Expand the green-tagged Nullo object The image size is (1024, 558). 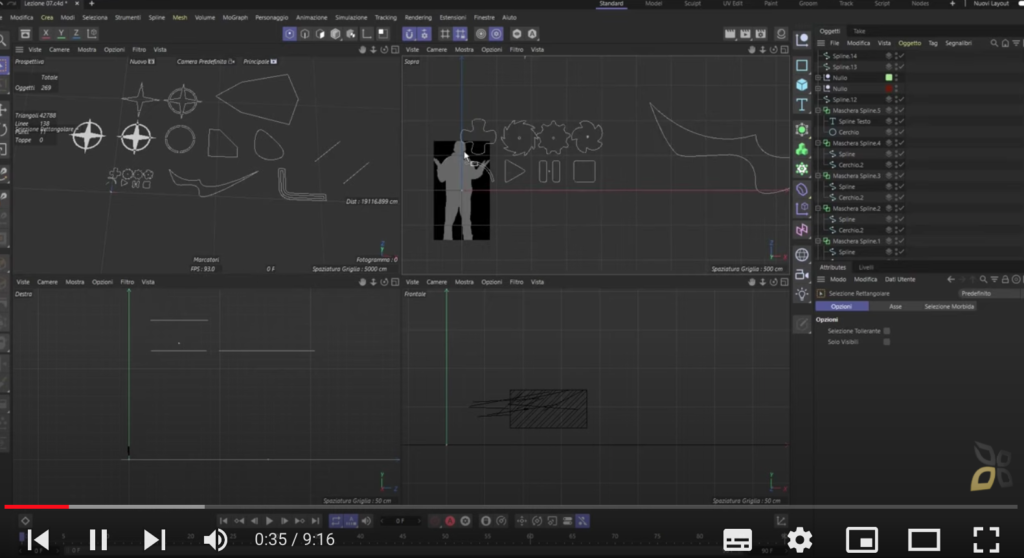click(818, 78)
